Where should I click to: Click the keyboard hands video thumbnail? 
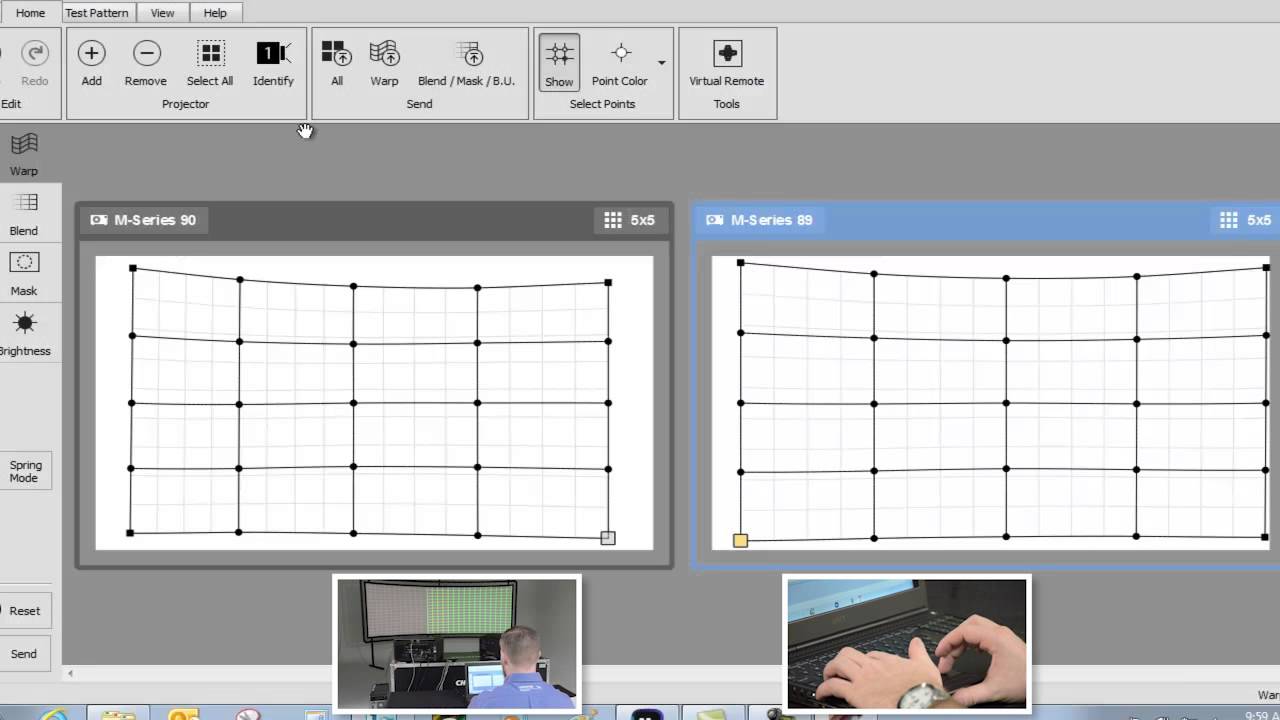pyautogui.click(x=907, y=644)
